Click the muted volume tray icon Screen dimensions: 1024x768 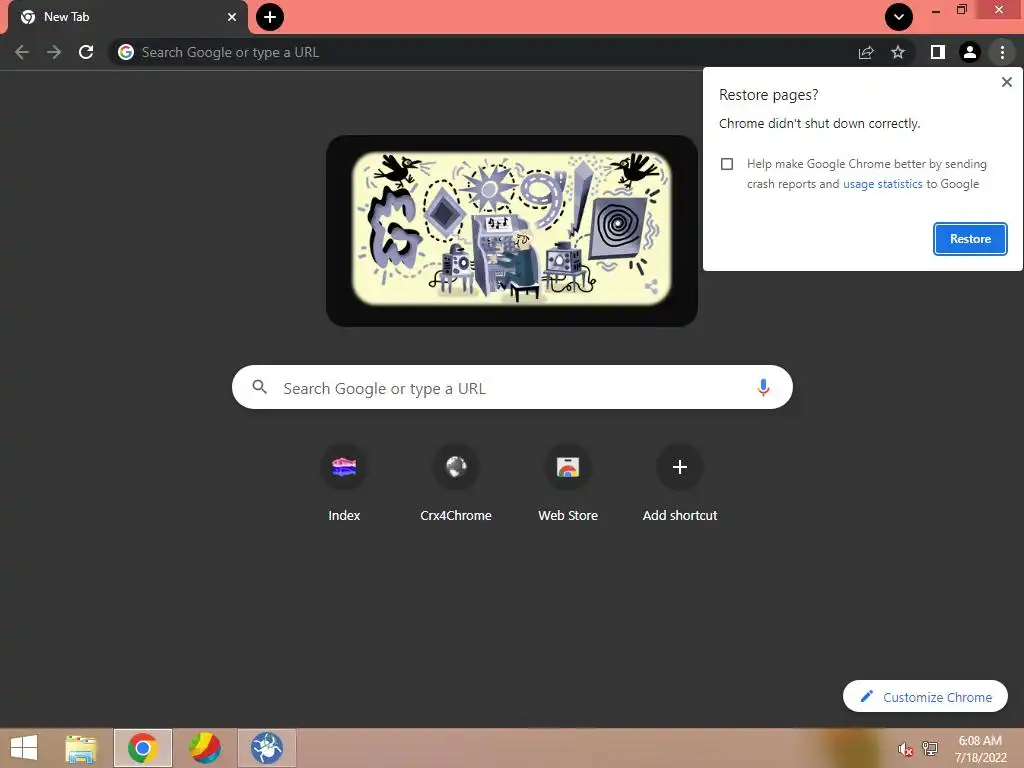[905, 749]
